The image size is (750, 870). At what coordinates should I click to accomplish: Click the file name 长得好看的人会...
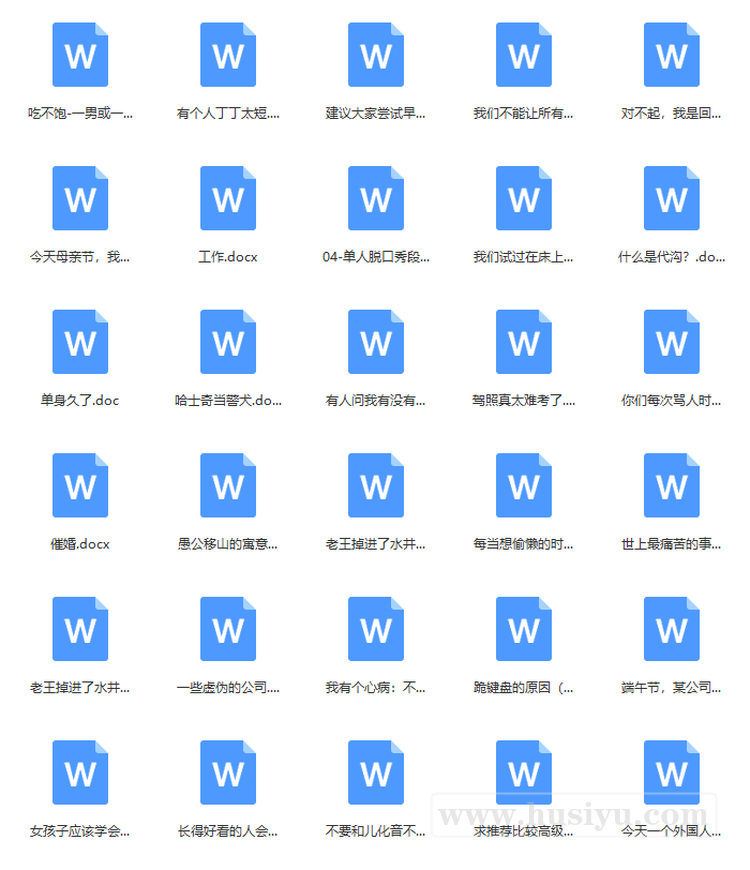(228, 831)
